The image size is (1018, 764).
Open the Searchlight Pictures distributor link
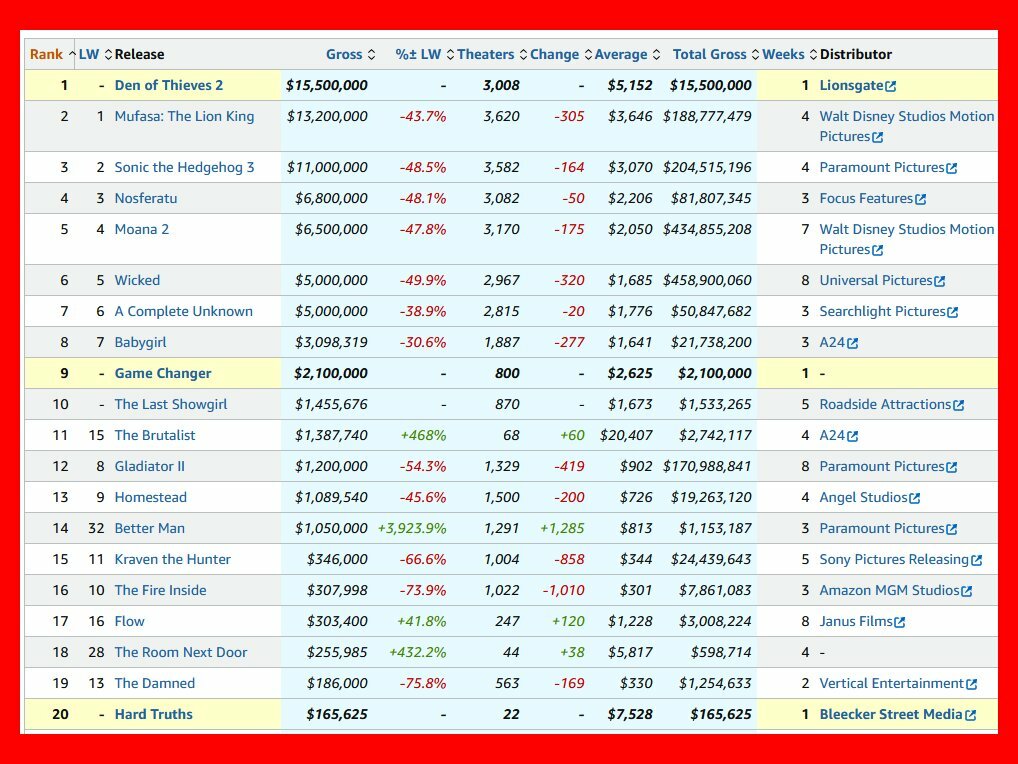click(882, 312)
